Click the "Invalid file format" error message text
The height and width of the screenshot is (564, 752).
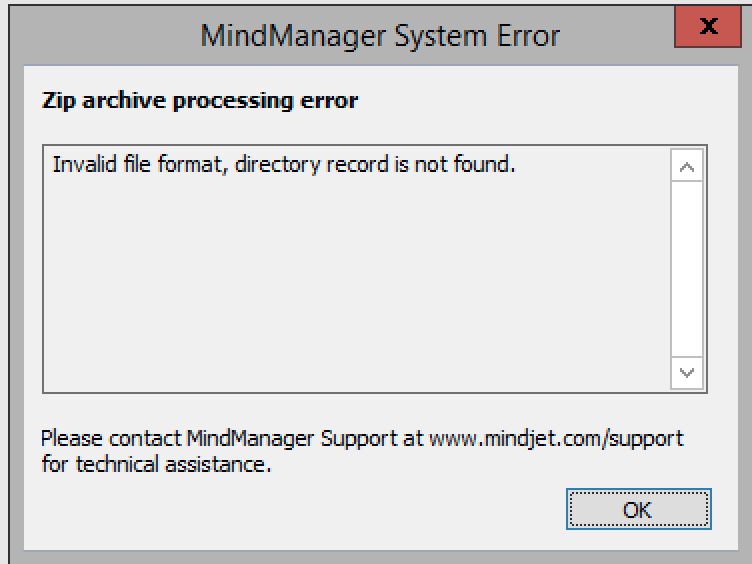[x=283, y=164]
